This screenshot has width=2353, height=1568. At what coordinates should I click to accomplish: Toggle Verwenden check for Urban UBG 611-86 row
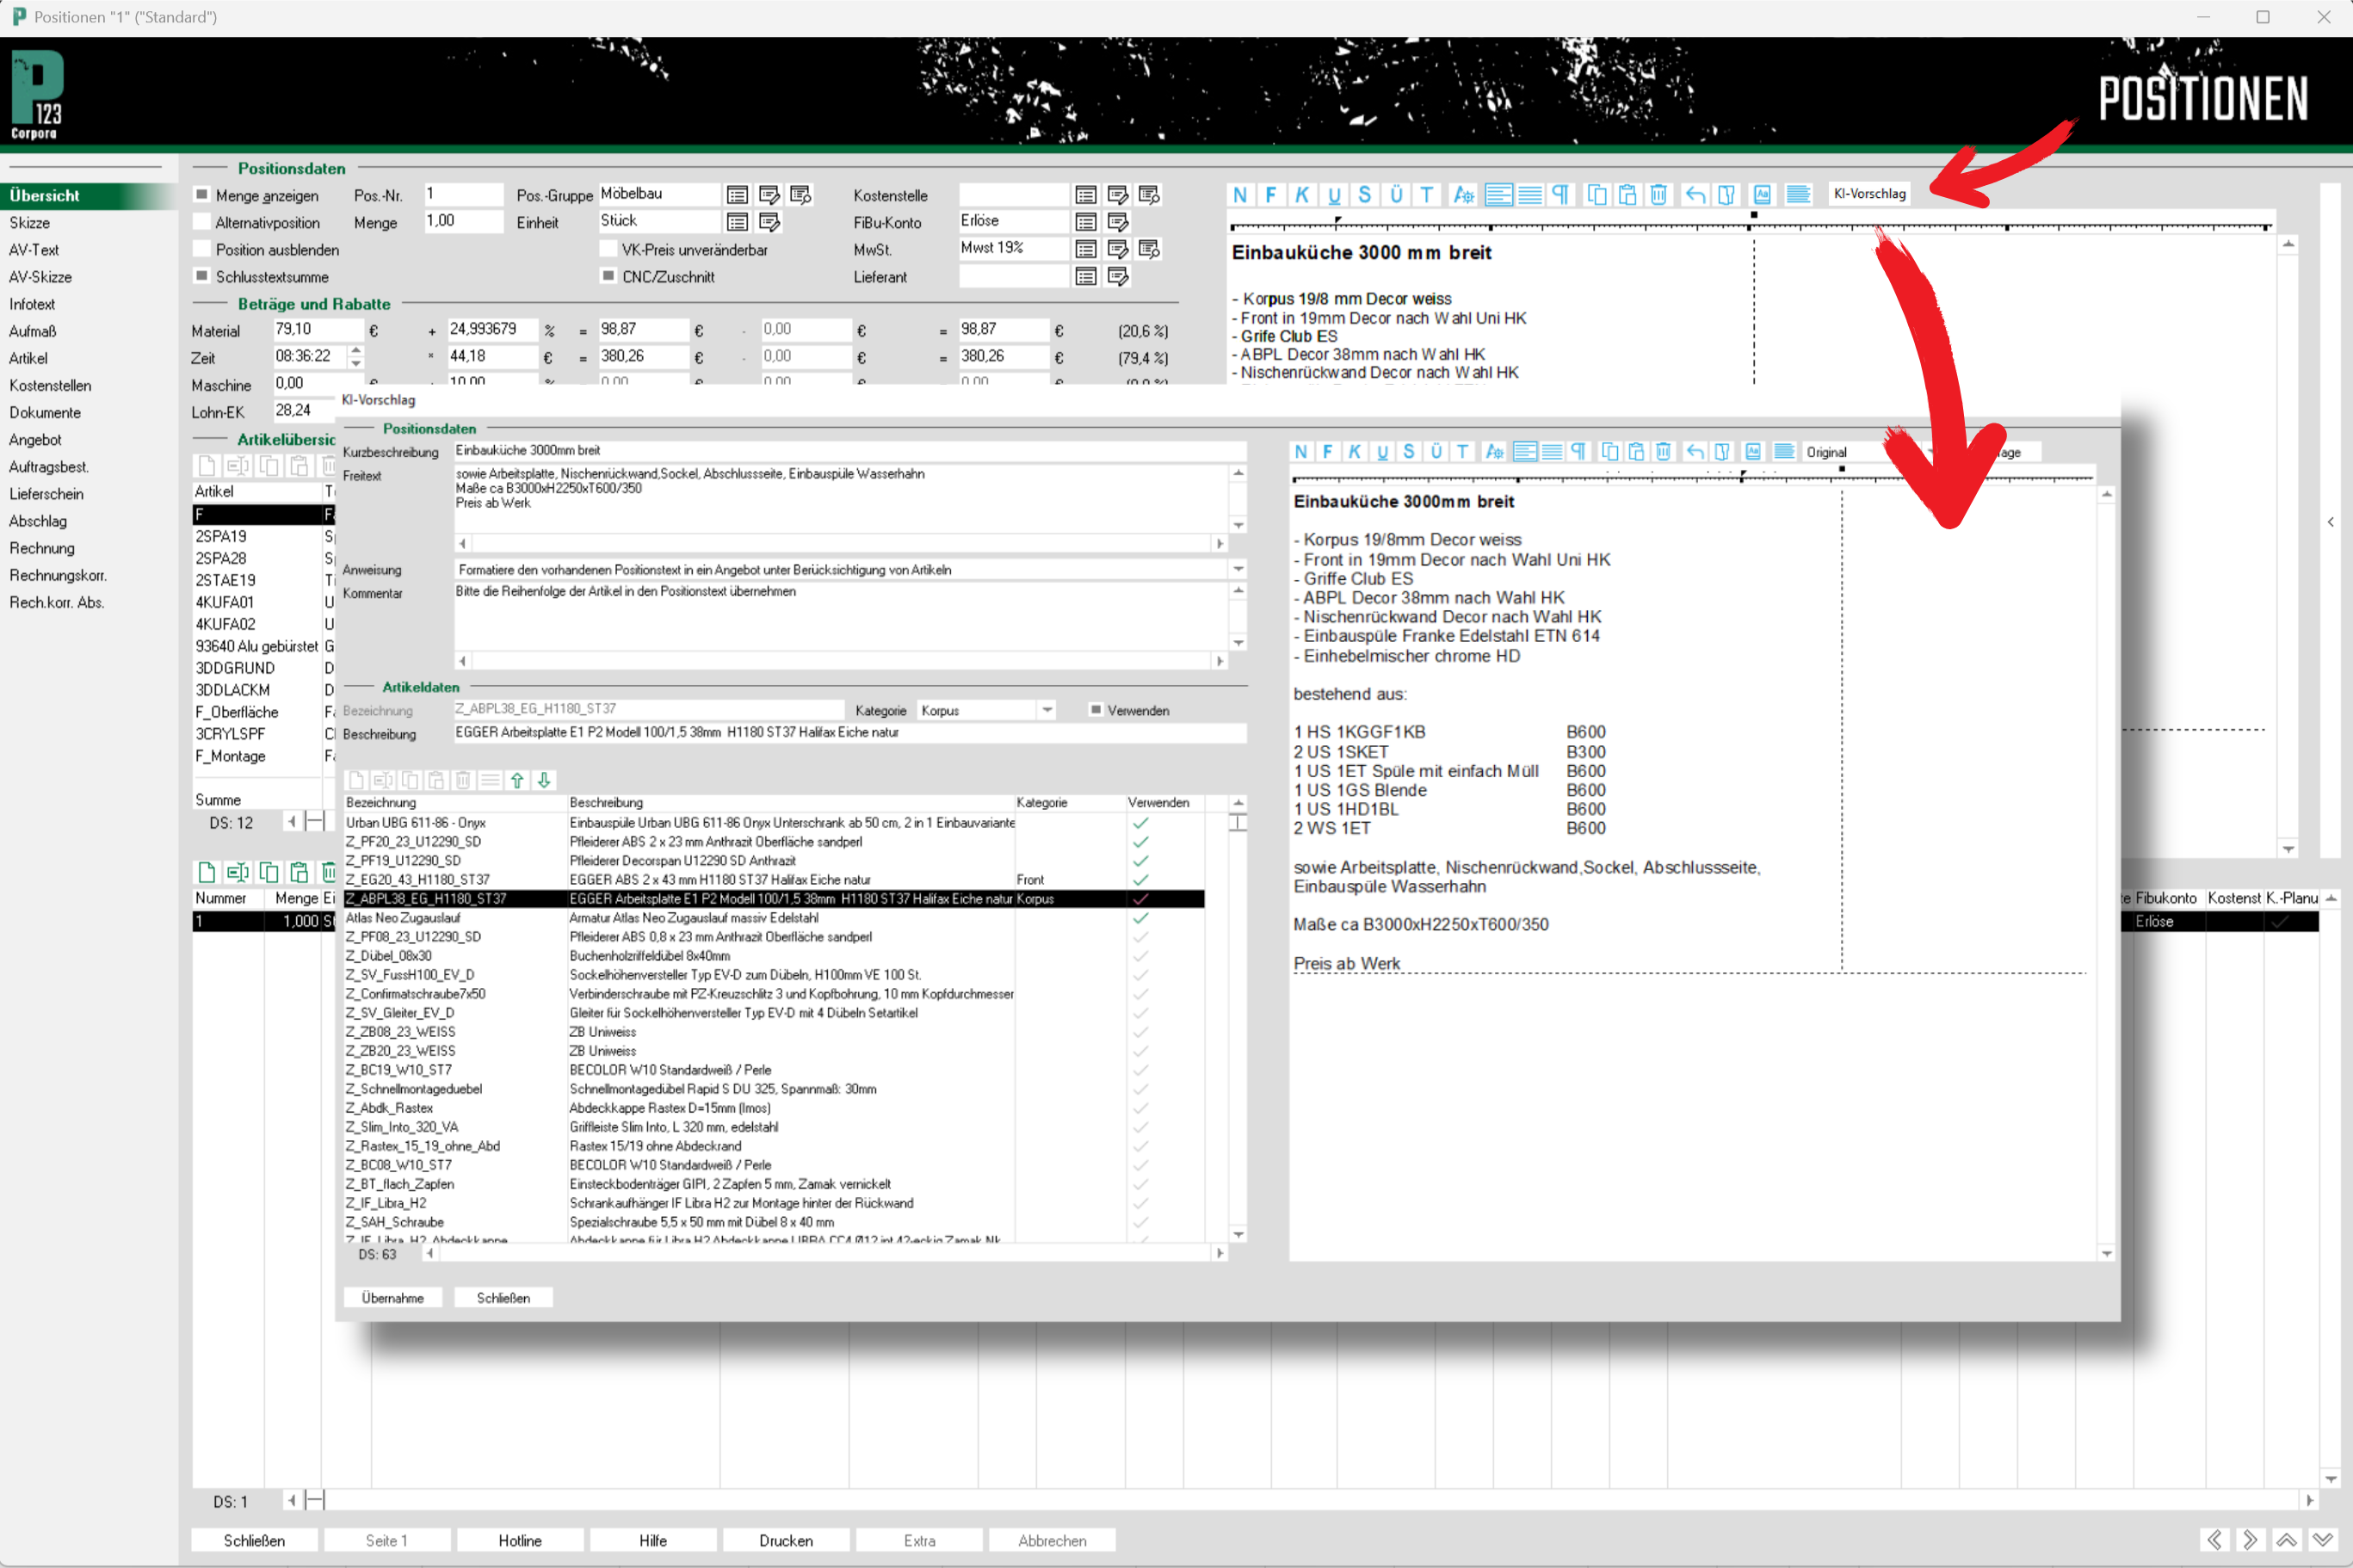[x=1140, y=823]
